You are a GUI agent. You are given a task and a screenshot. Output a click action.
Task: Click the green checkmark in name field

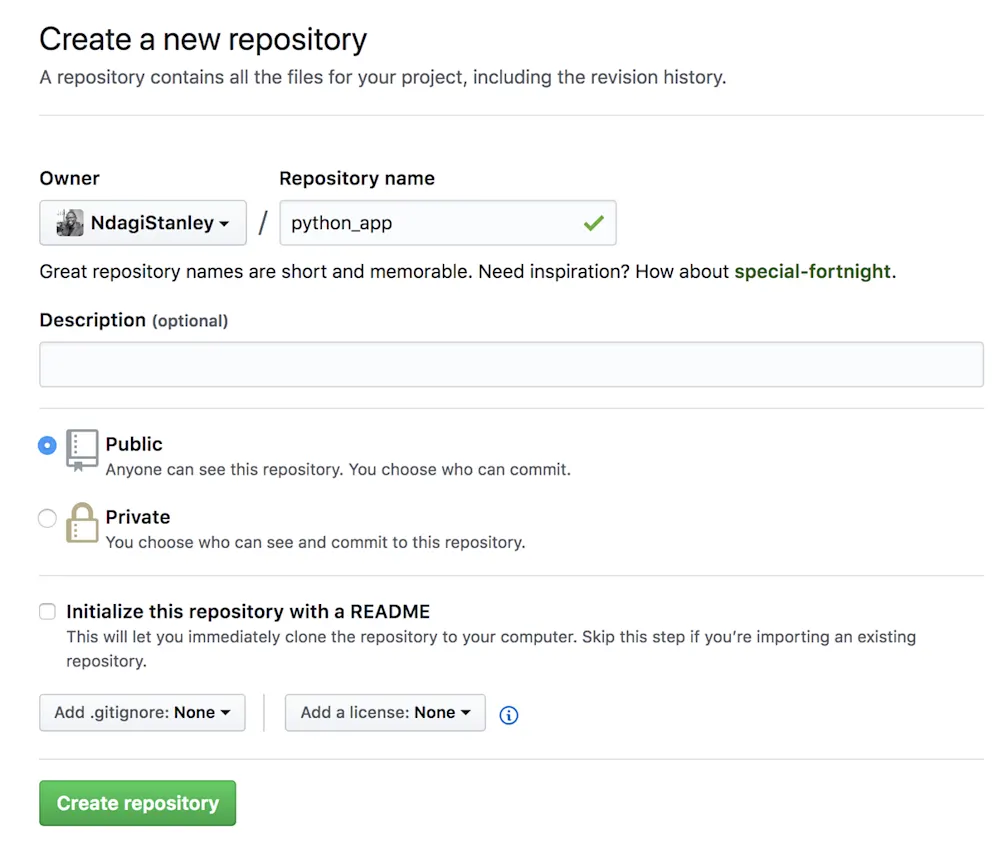click(594, 223)
